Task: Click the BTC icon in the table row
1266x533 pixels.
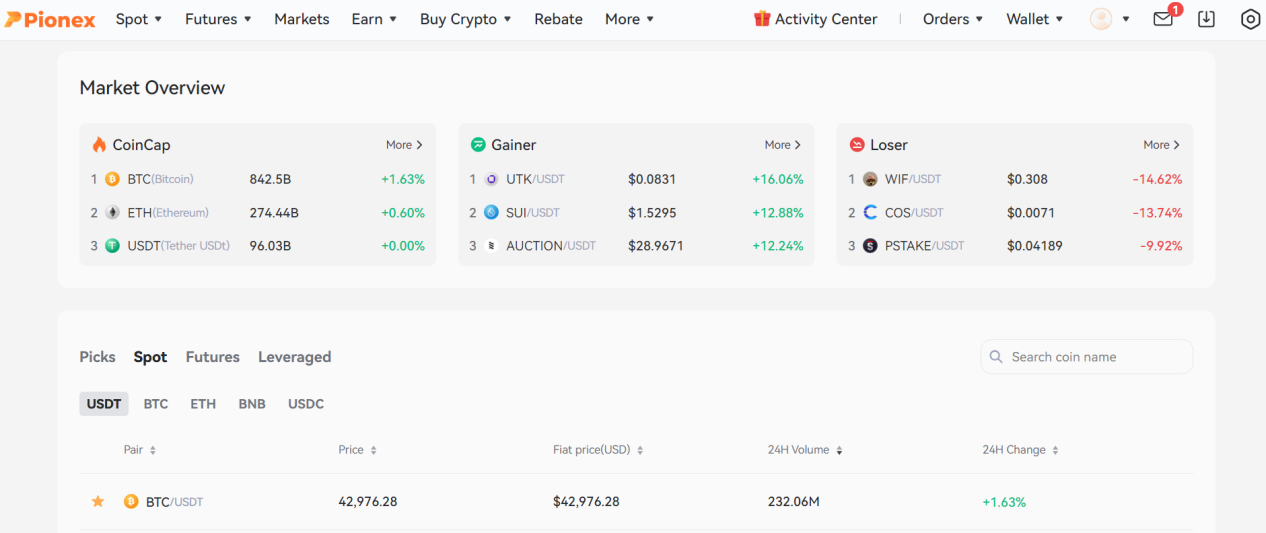Action: click(131, 501)
